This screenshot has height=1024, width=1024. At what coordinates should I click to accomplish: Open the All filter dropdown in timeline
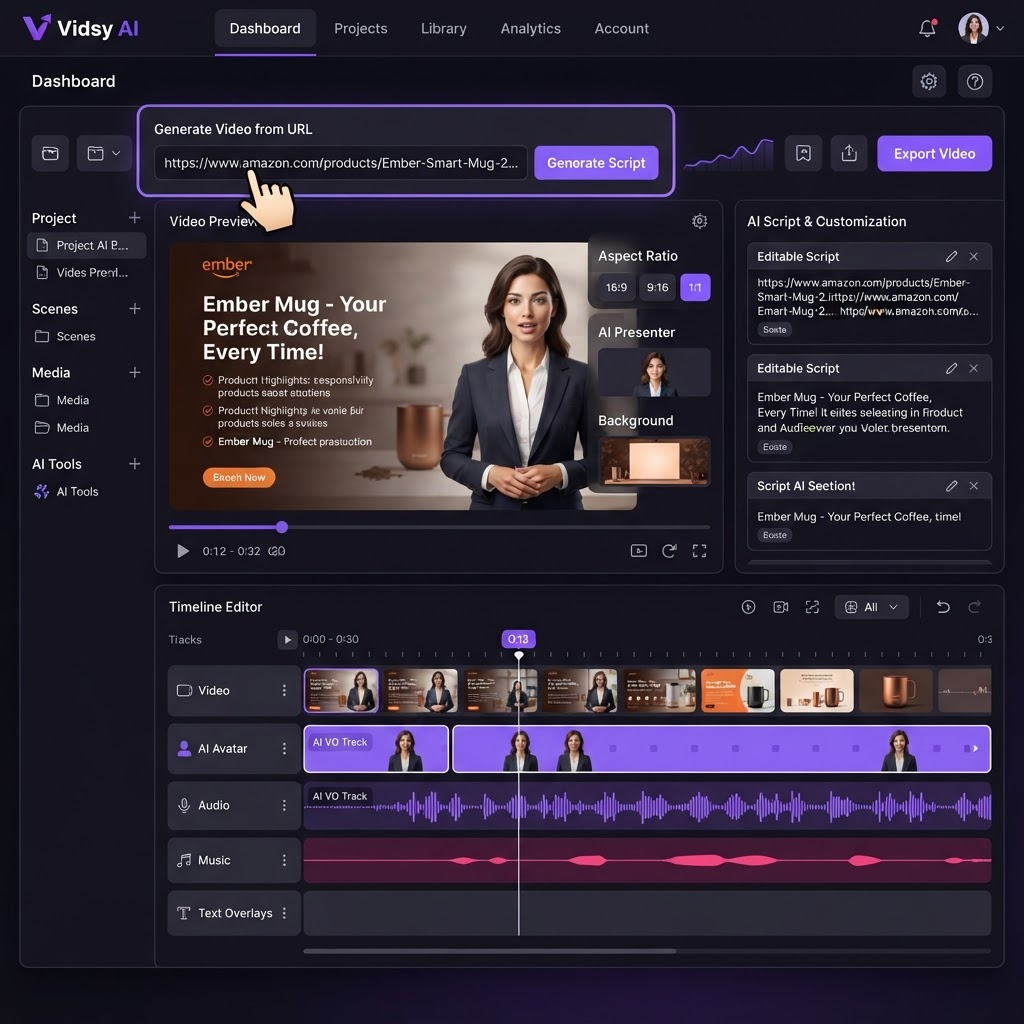click(871, 607)
